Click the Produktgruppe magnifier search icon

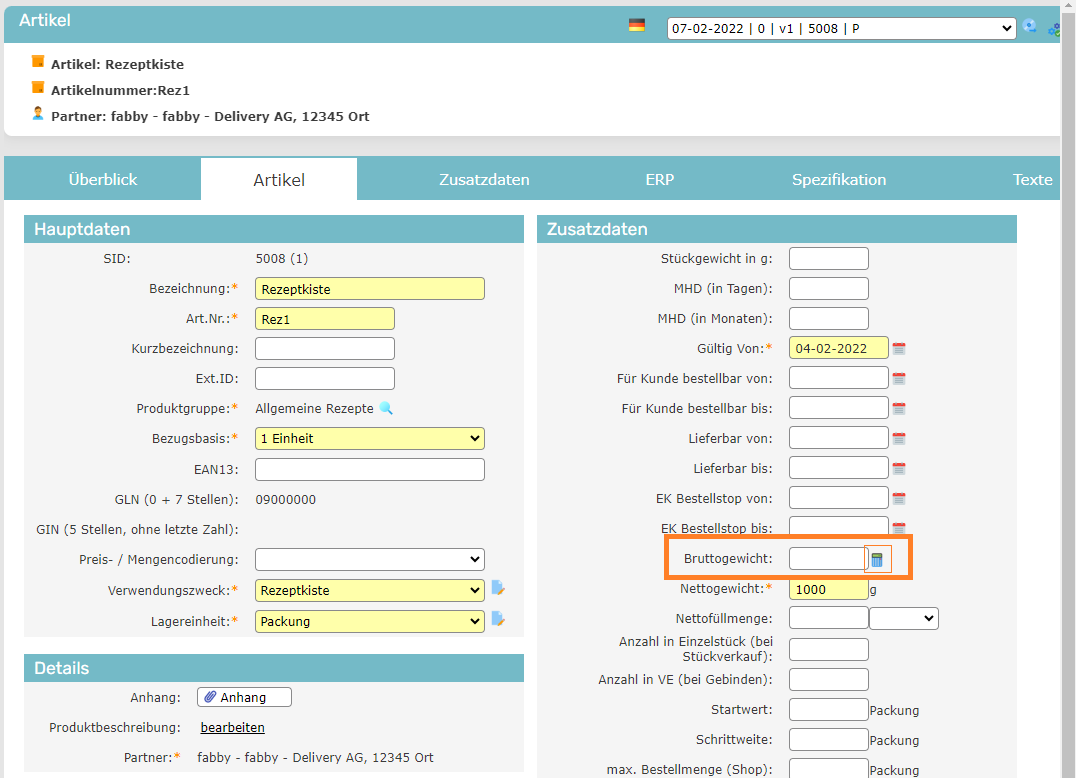click(386, 408)
